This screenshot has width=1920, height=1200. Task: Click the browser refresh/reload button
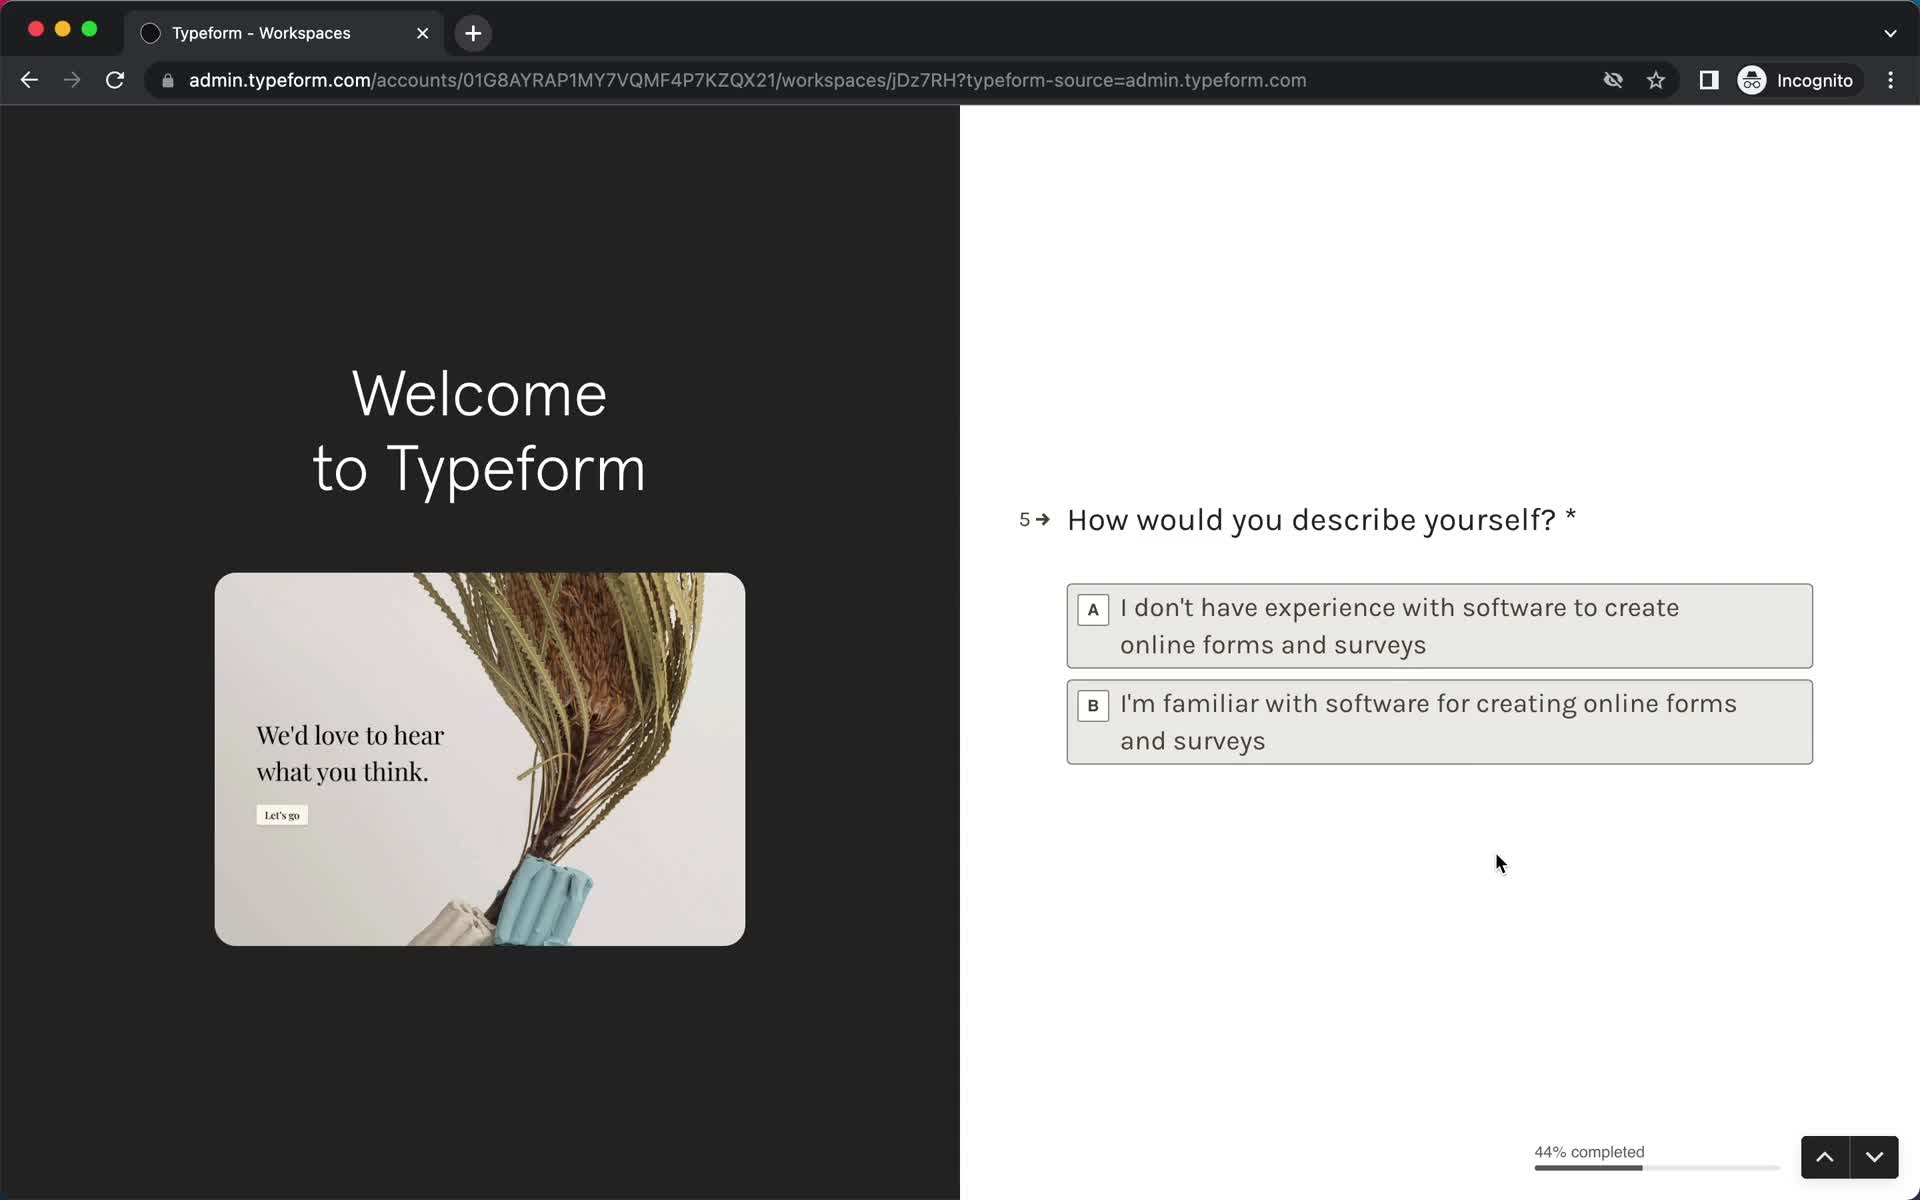[x=116, y=80]
